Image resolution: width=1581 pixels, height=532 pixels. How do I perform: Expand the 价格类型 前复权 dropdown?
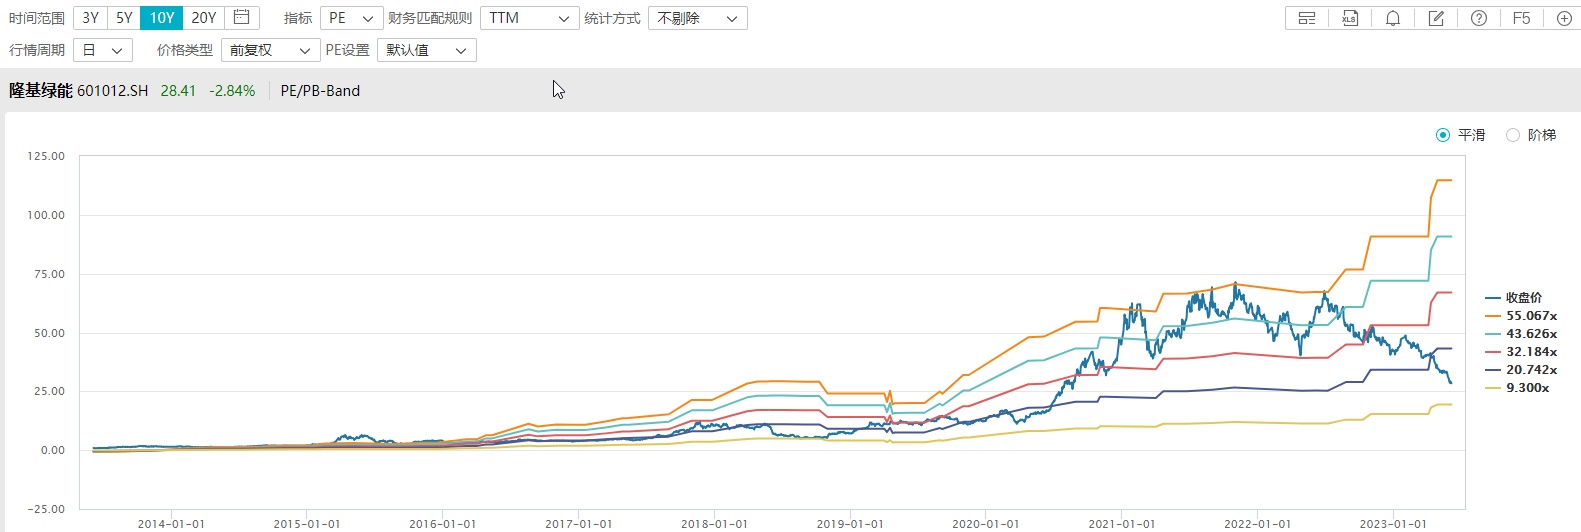(x=270, y=50)
